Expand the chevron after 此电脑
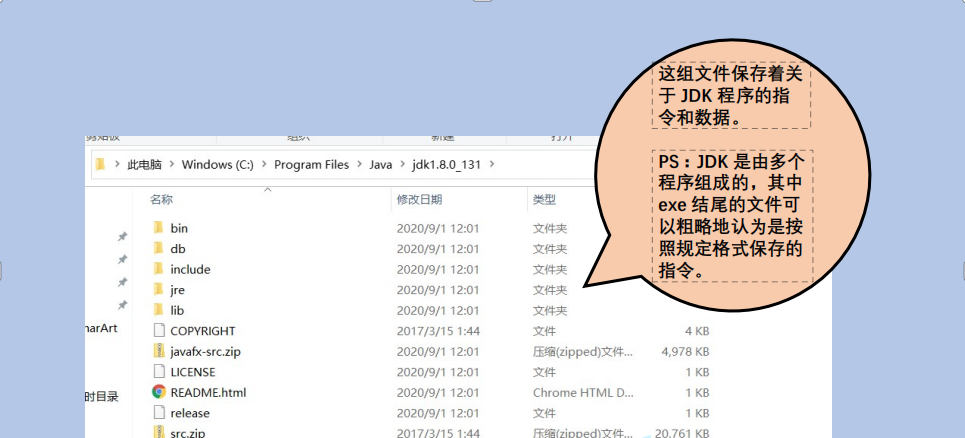This screenshot has height=438, width=965. tap(171, 165)
